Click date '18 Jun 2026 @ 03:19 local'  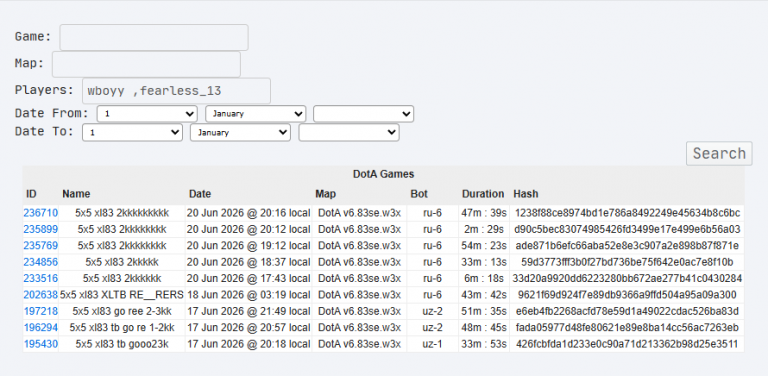point(248,295)
